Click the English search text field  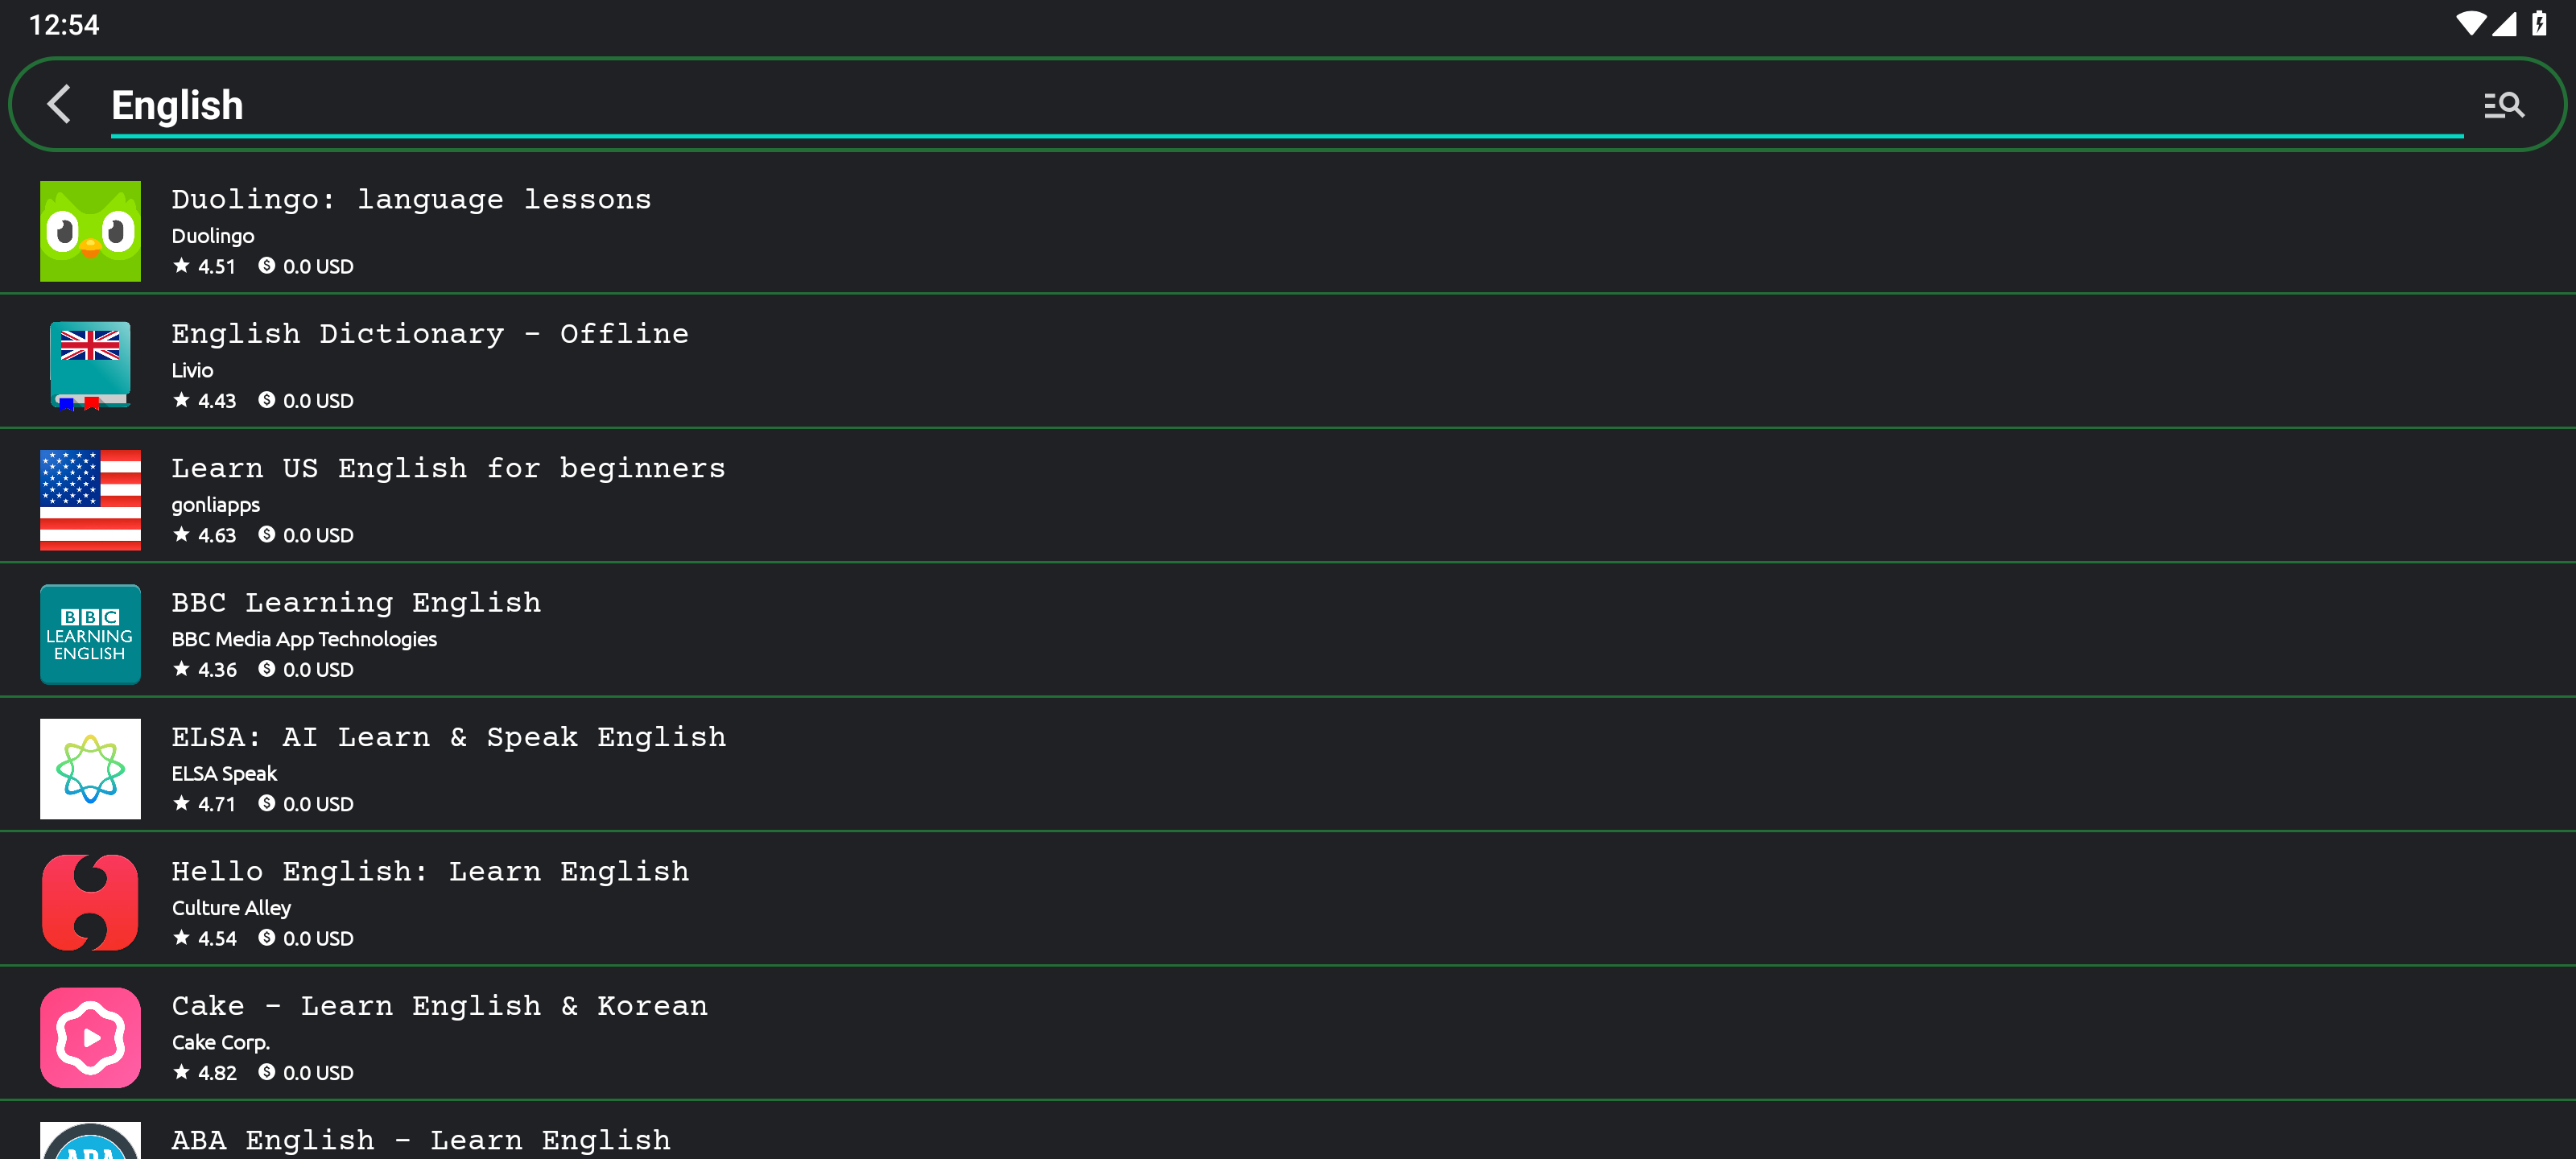tap(1286, 105)
